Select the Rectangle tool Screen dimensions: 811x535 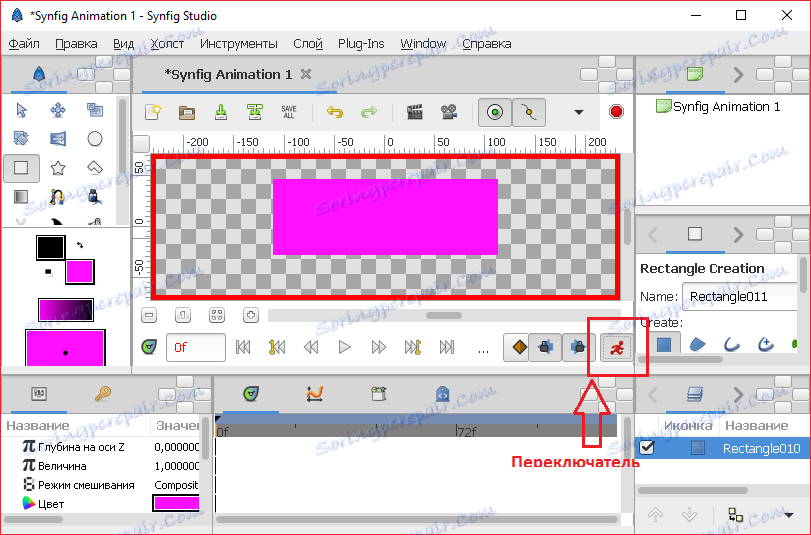(x=21, y=168)
